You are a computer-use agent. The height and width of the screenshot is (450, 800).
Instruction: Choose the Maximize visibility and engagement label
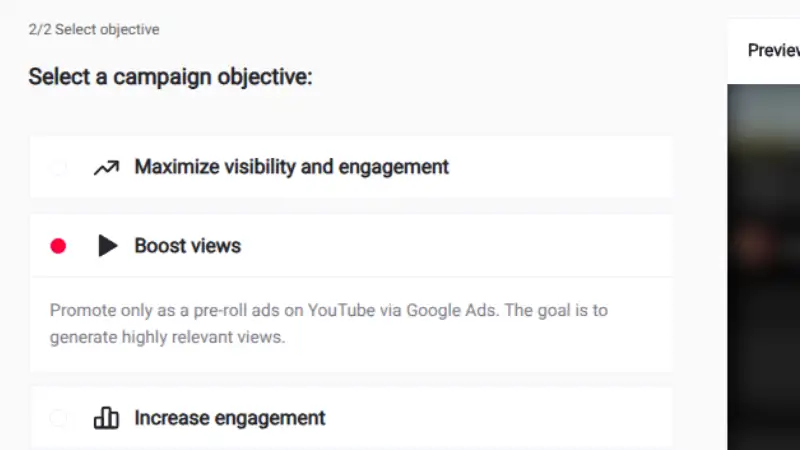click(x=291, y=167)
